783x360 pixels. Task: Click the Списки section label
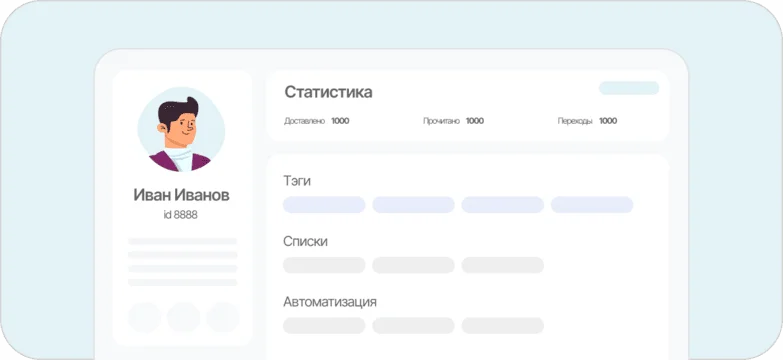tap(305, 242)
